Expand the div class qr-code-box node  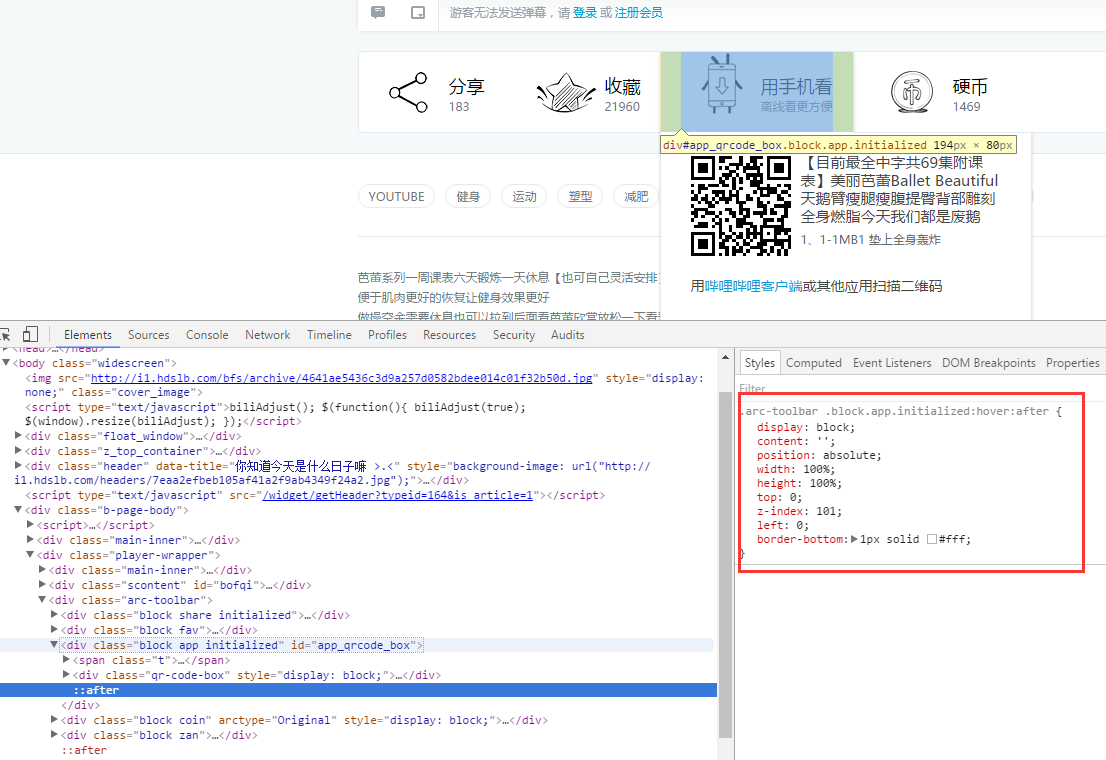(x=66, y=675)
